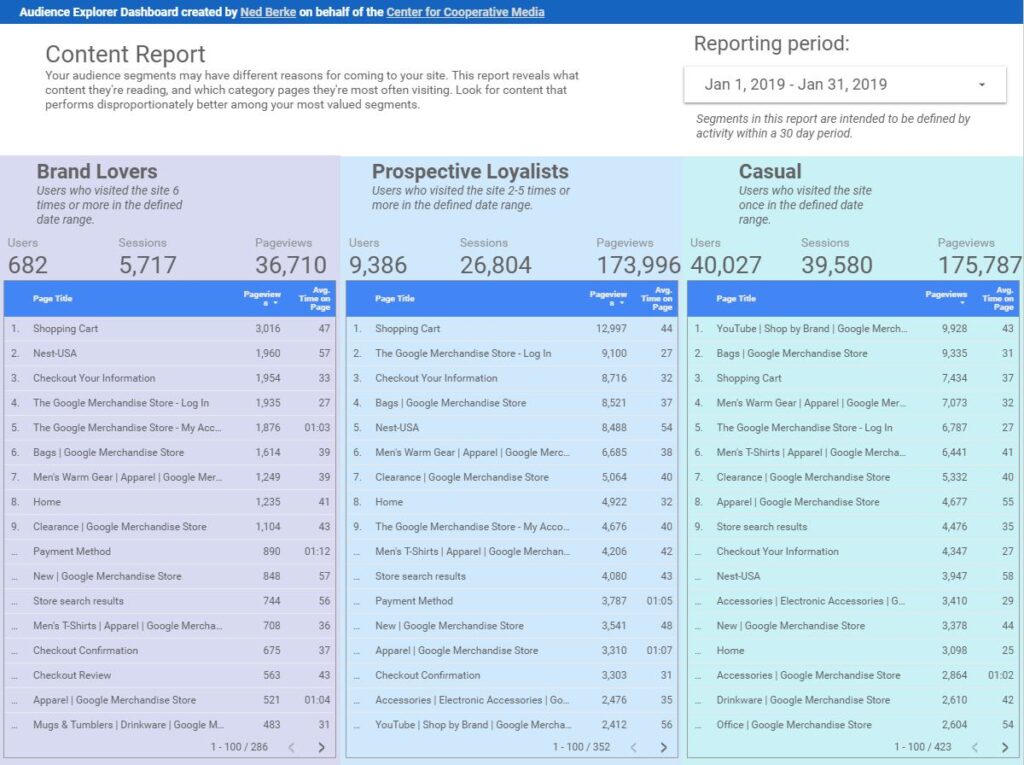Image resolution: width=1024 pixels, height=765 pixels.
Task: Visit the Center for Cooperative Media link
Action: point(465,12)
